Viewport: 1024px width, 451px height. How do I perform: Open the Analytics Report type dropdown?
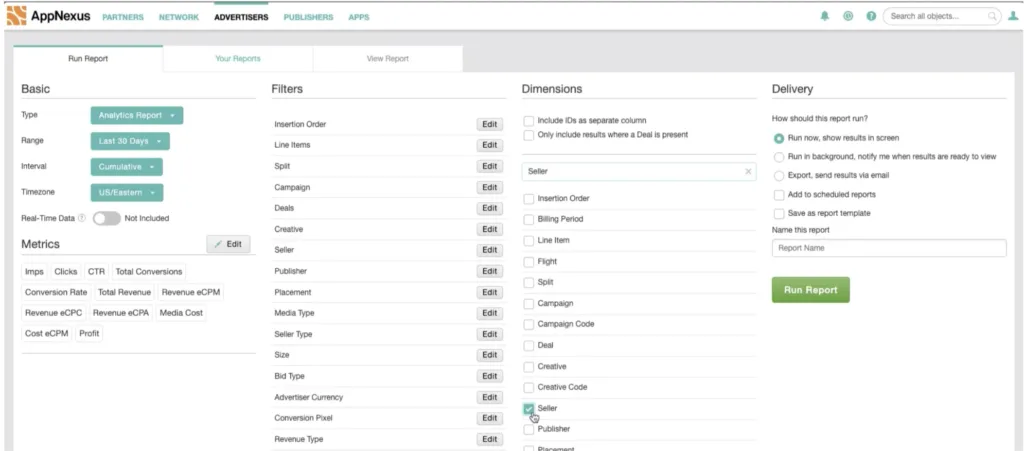click(x=137, y=116)
